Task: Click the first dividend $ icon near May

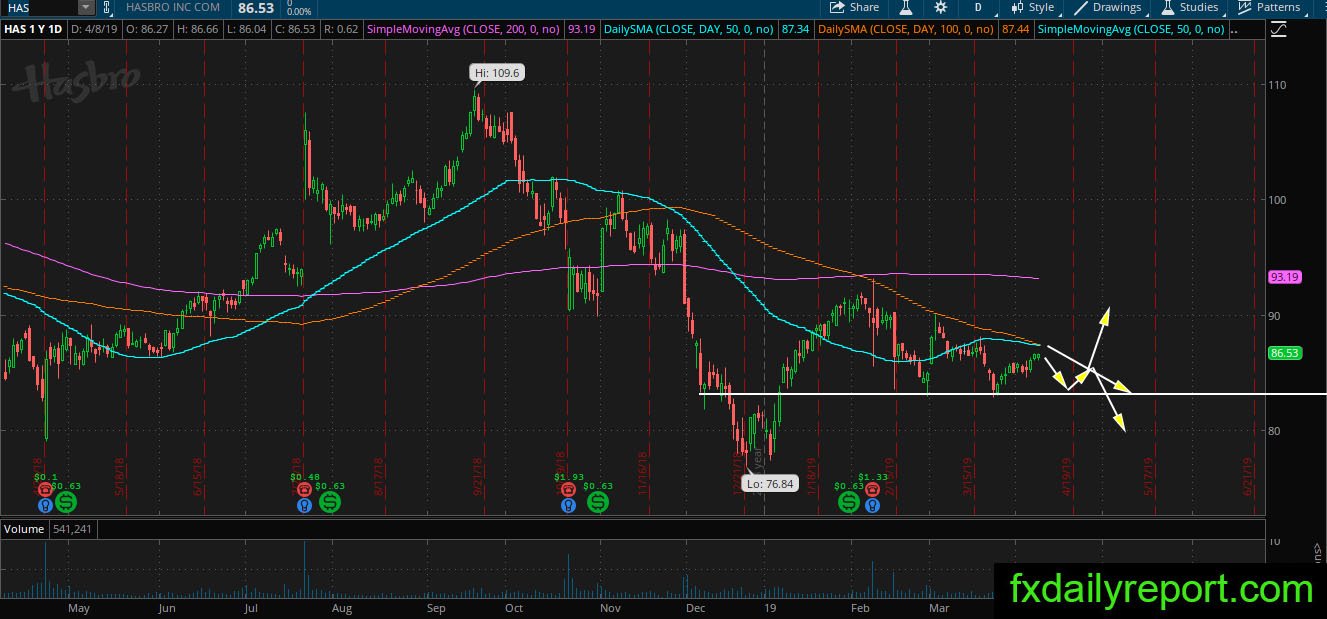Action: click(x=66, y=502)
